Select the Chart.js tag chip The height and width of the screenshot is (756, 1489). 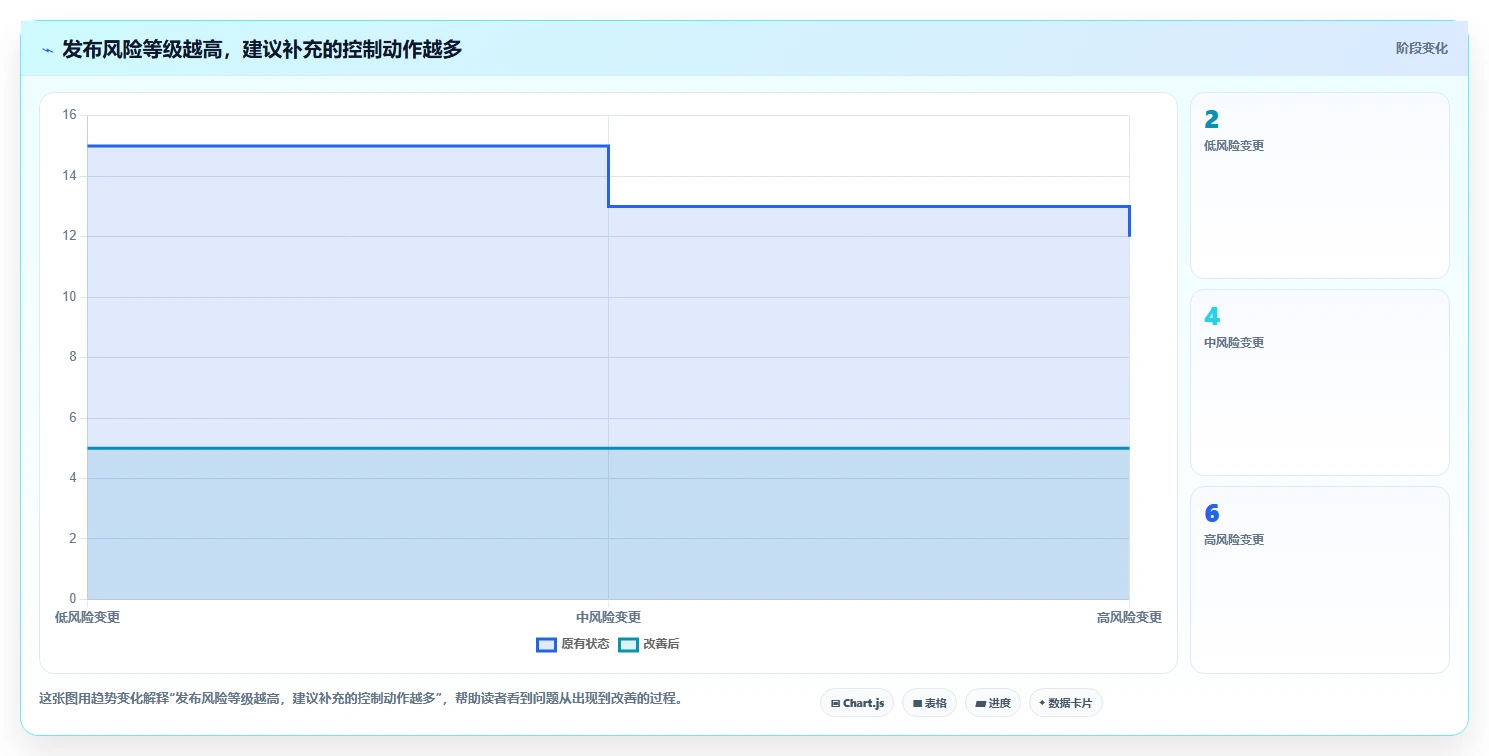click(857, 703)
